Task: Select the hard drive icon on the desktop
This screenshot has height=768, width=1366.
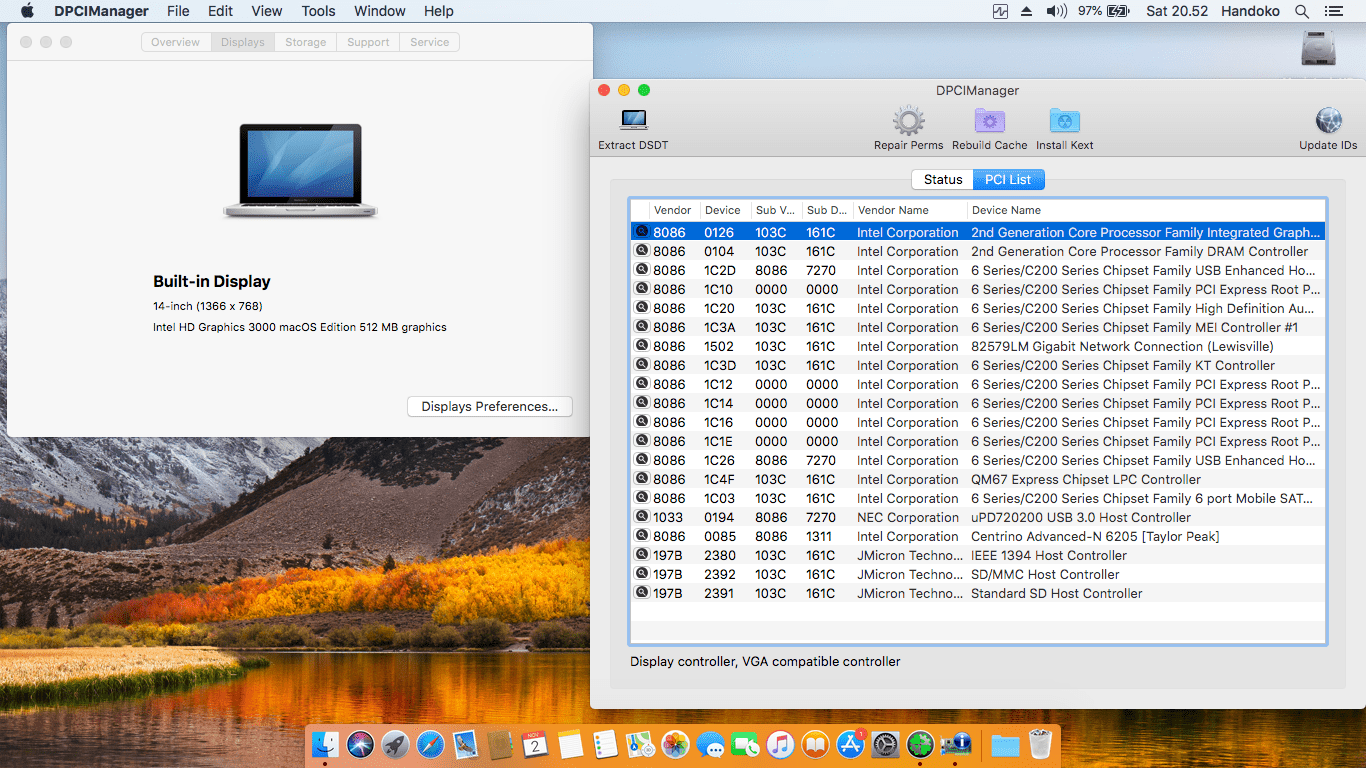Action: click(1319, 49)
